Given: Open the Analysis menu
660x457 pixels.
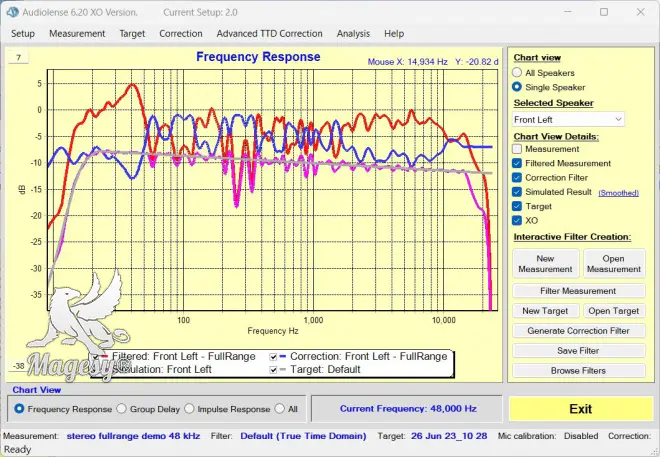Looking at the screenshot, I should [x=353, y=34].
